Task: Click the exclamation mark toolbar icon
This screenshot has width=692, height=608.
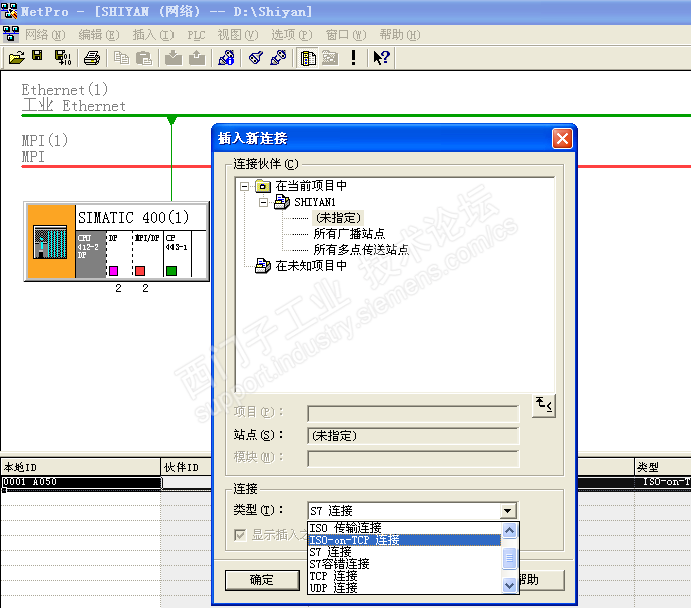Action: point(353,58)
